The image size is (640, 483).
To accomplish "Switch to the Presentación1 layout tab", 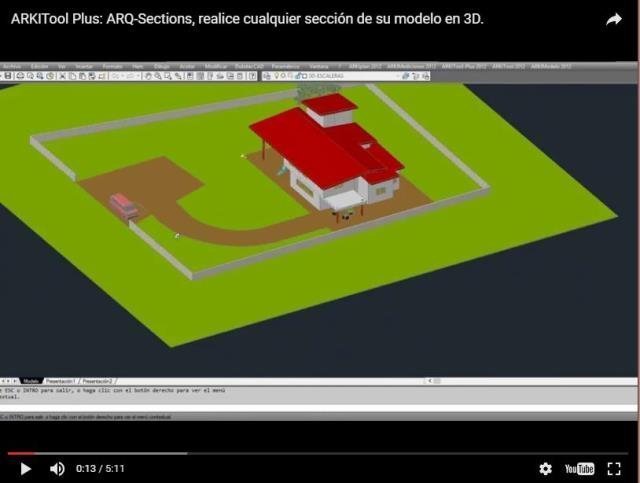I will (60, 381).
